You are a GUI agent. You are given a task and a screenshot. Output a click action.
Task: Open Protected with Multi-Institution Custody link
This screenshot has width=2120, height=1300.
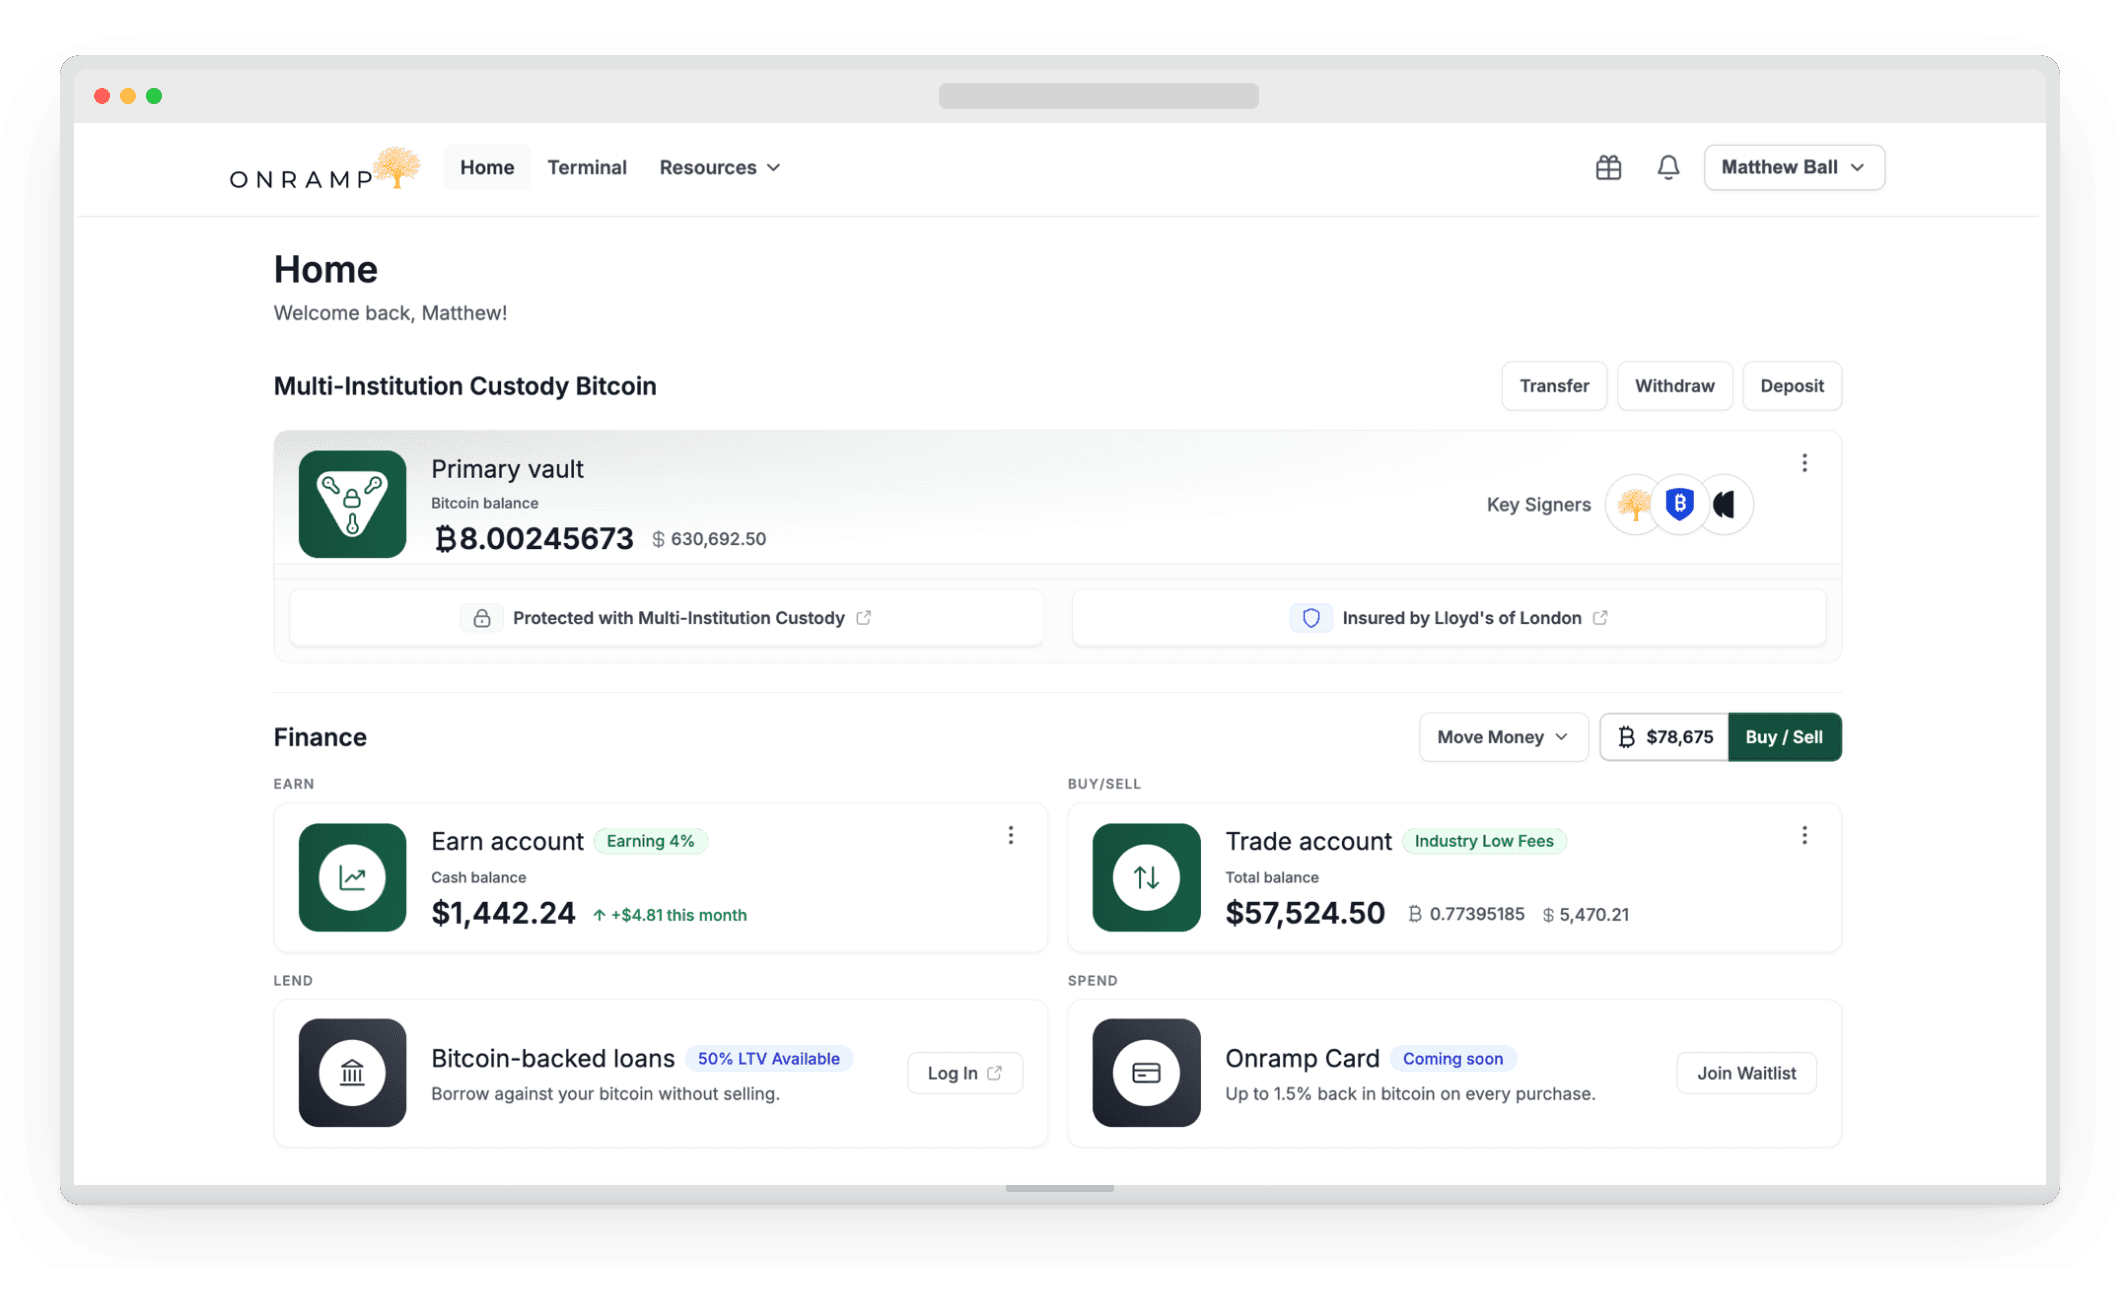(x=666, y=618)
